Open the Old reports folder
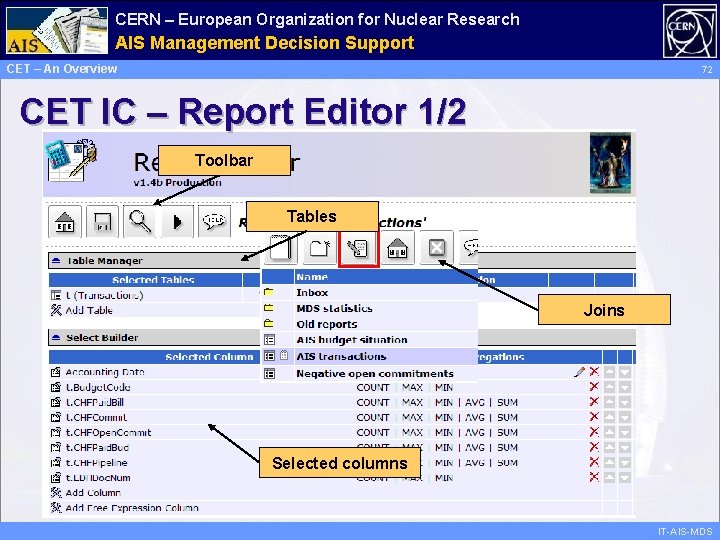The height and width of the screenshot is (540, 720). pos(326,324)
